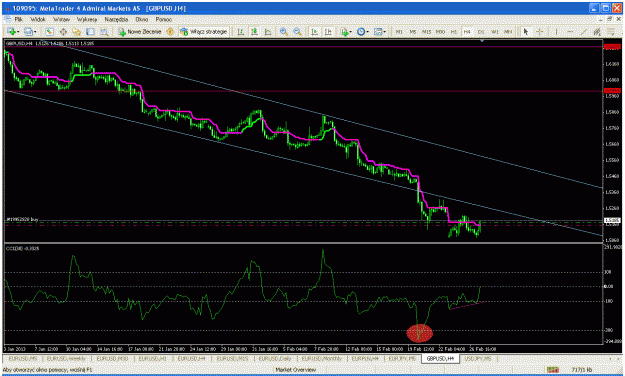
Task: Switch to the EURUSD,Daily chart tab
Action: 275,359
